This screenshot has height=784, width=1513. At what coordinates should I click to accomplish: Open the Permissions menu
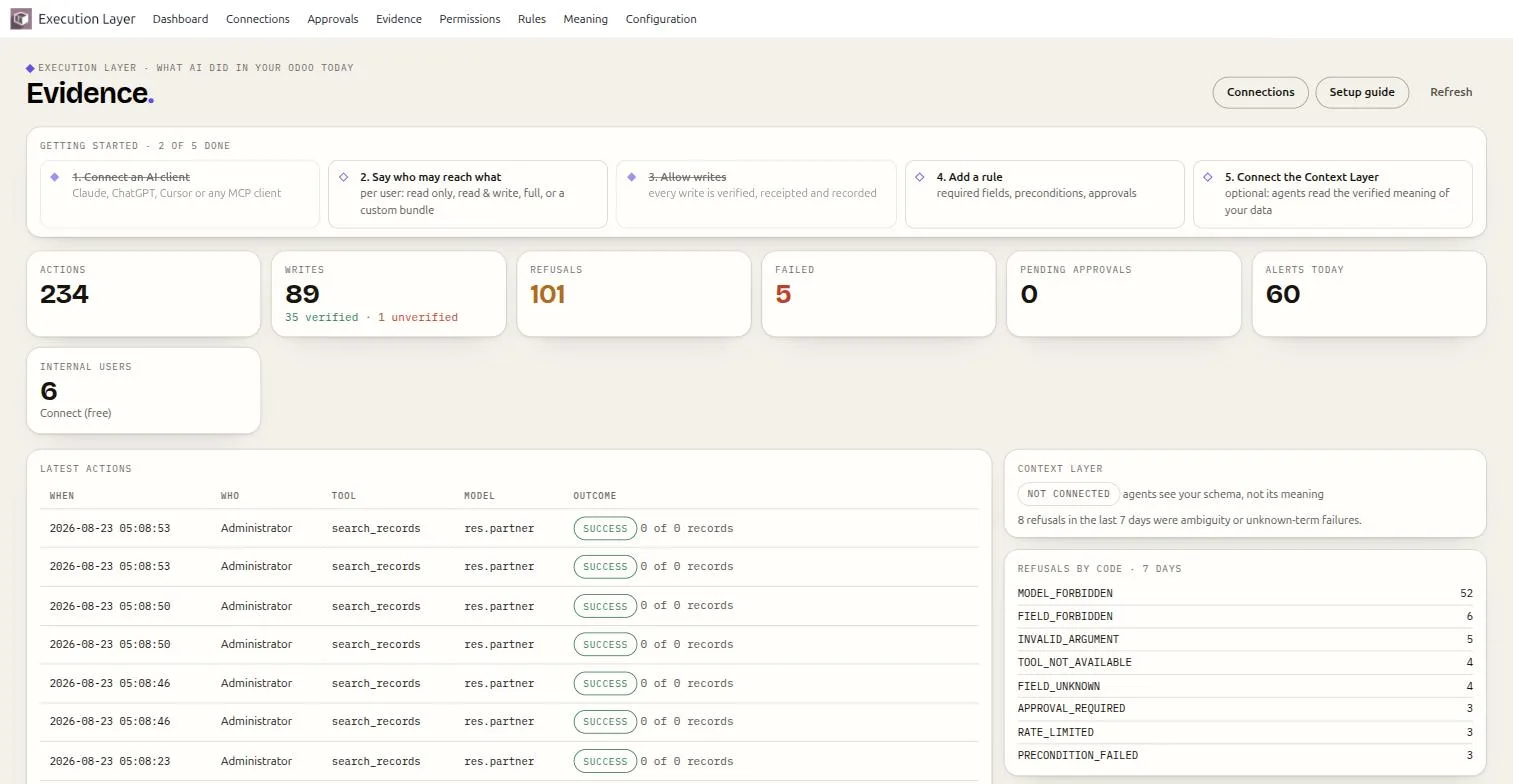tap(470, 19)
